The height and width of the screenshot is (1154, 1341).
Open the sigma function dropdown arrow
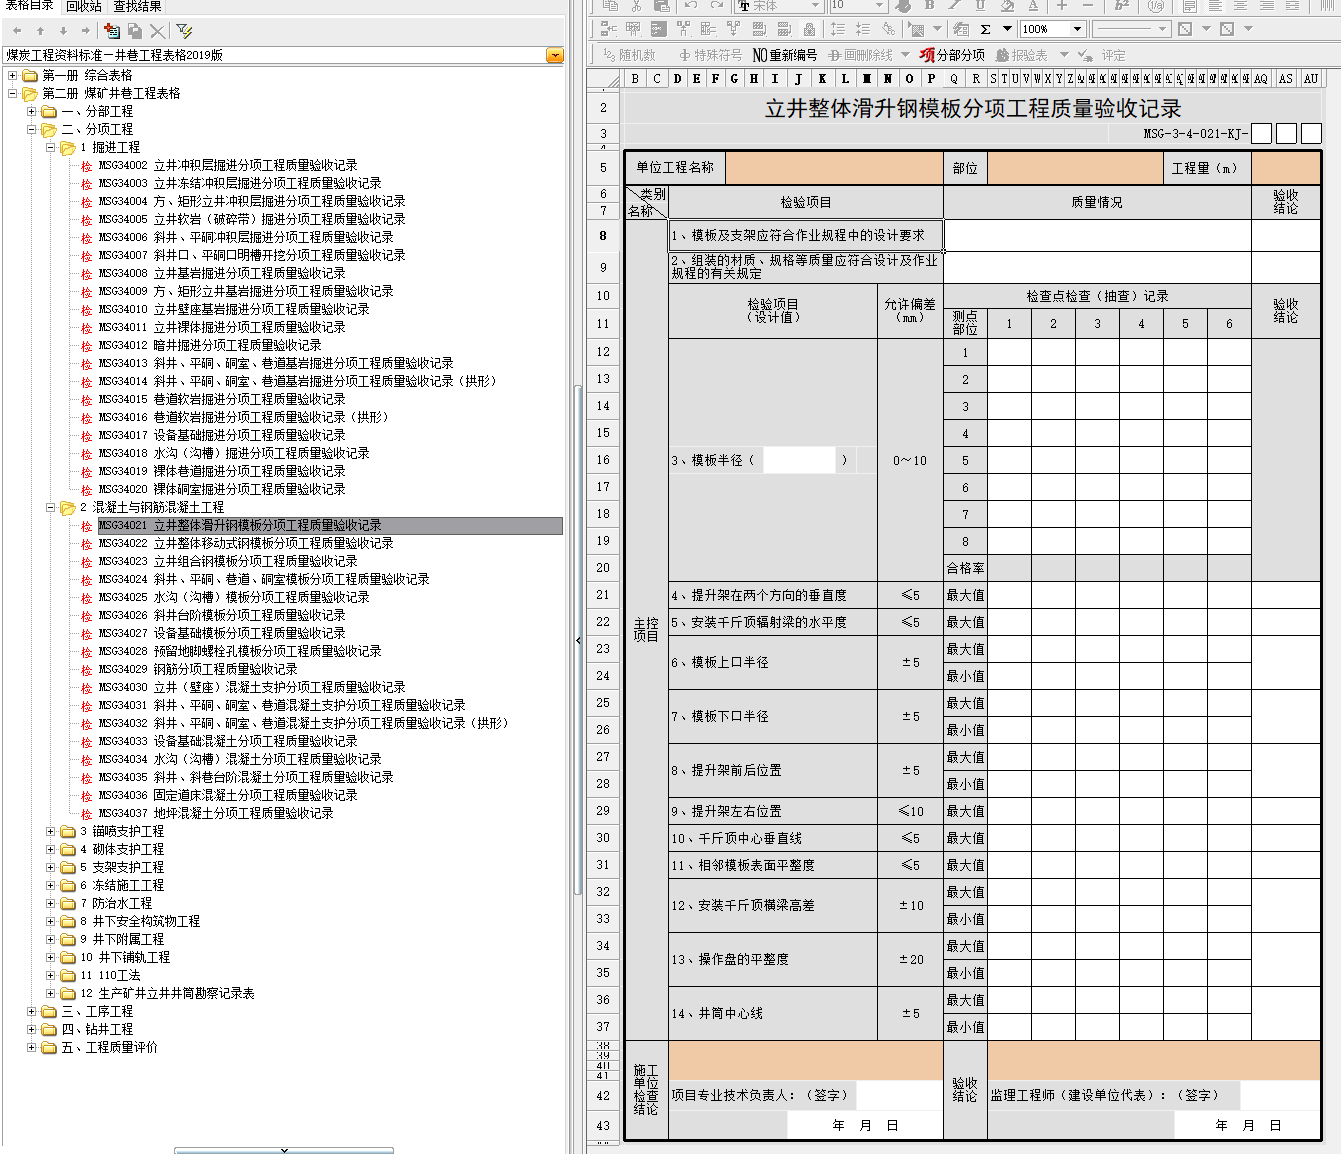(1007, 29)
